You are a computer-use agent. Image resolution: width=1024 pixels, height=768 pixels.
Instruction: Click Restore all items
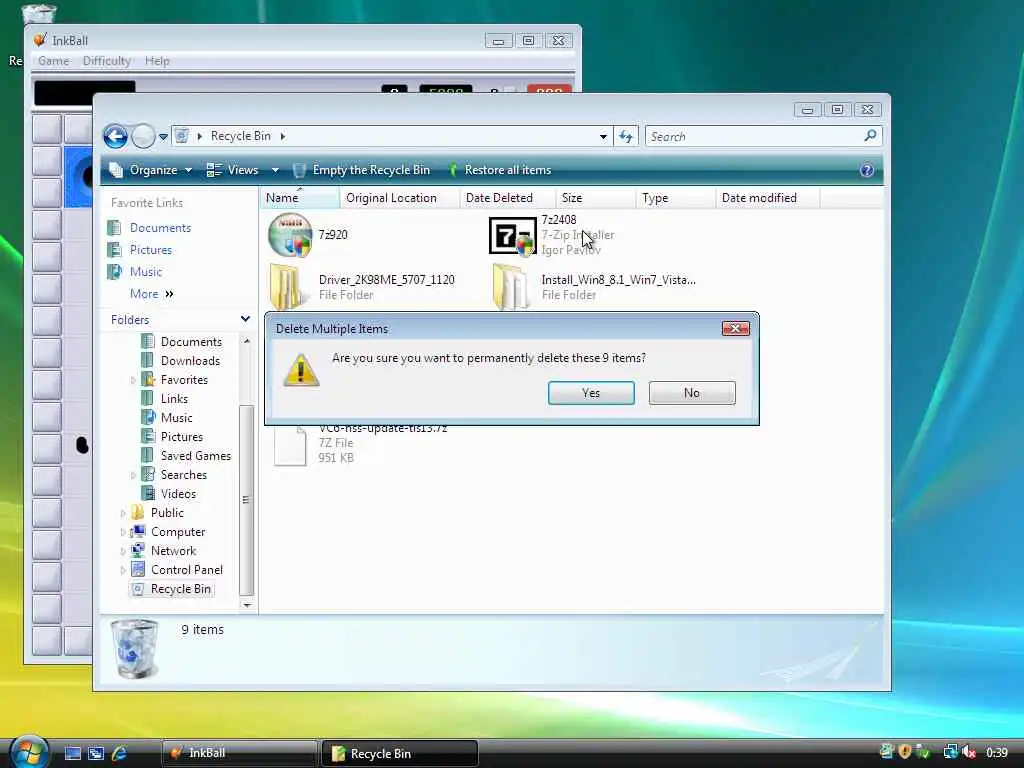pyautogui.click(x=500, y=170)
